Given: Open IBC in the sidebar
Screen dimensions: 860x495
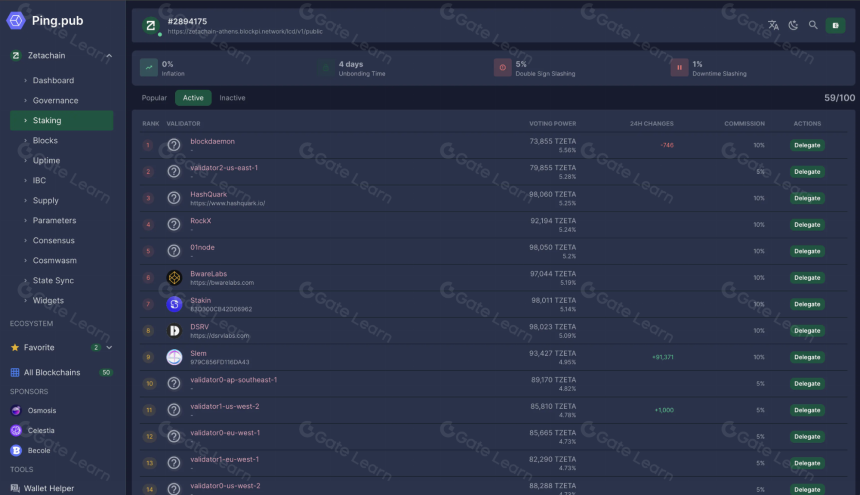Looking at the screenshot, I should point(39,180).
